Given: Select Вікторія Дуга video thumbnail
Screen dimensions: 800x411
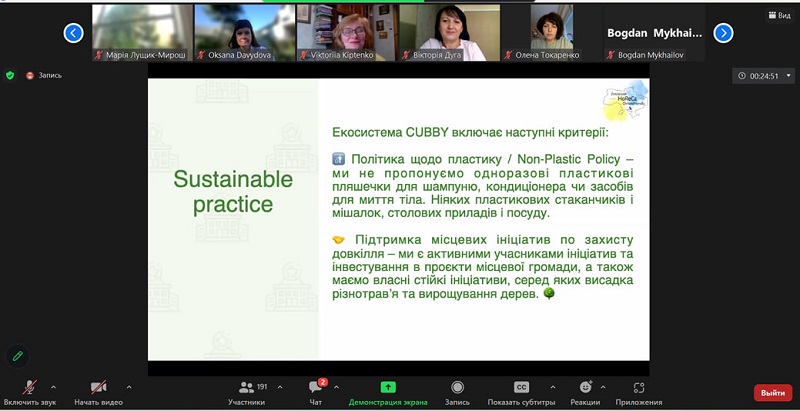Looking at the screenshot, I should coord(449,33).
